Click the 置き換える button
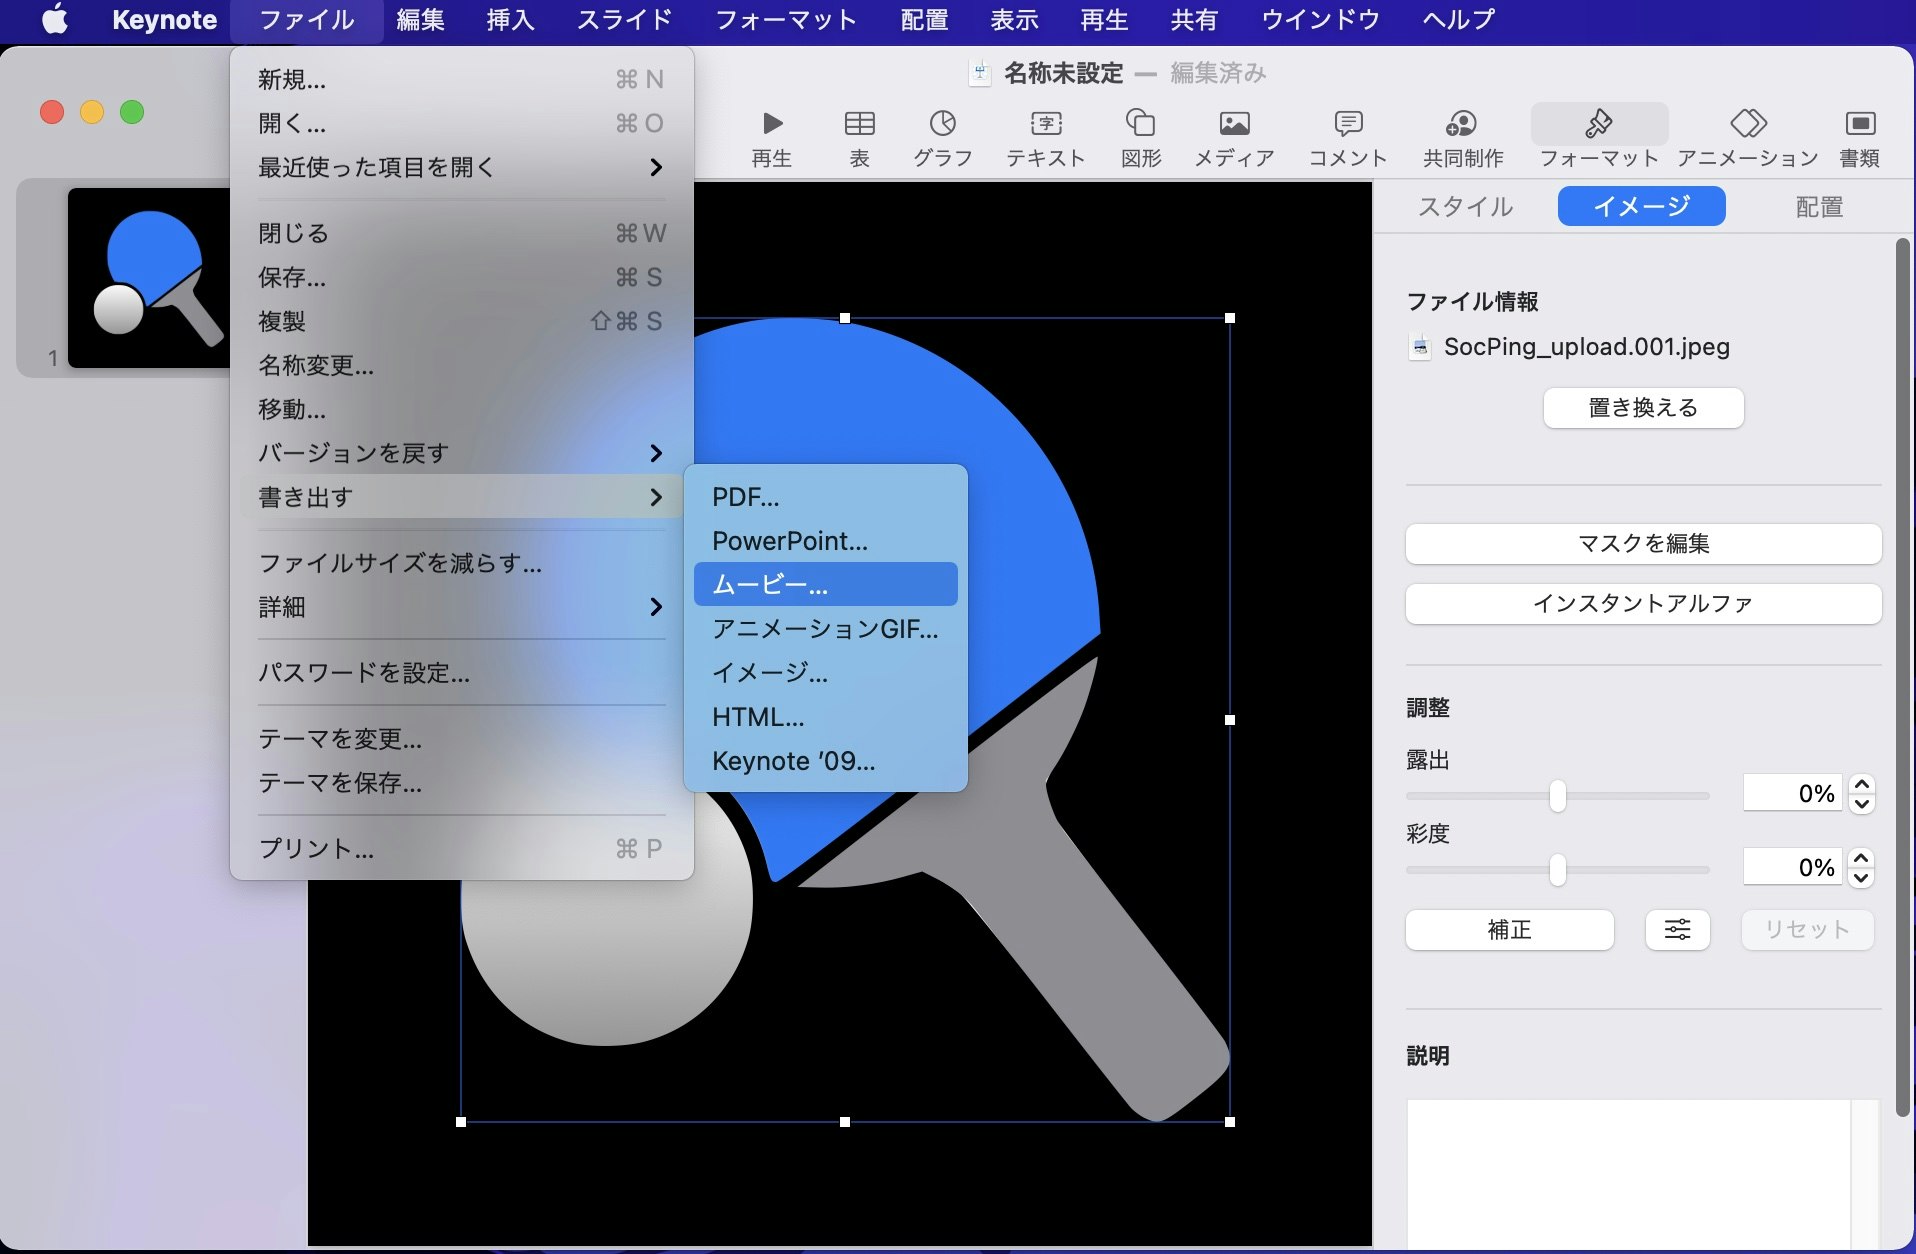This screenshot has width=1916, height=1254. [x=1643, y=408]
